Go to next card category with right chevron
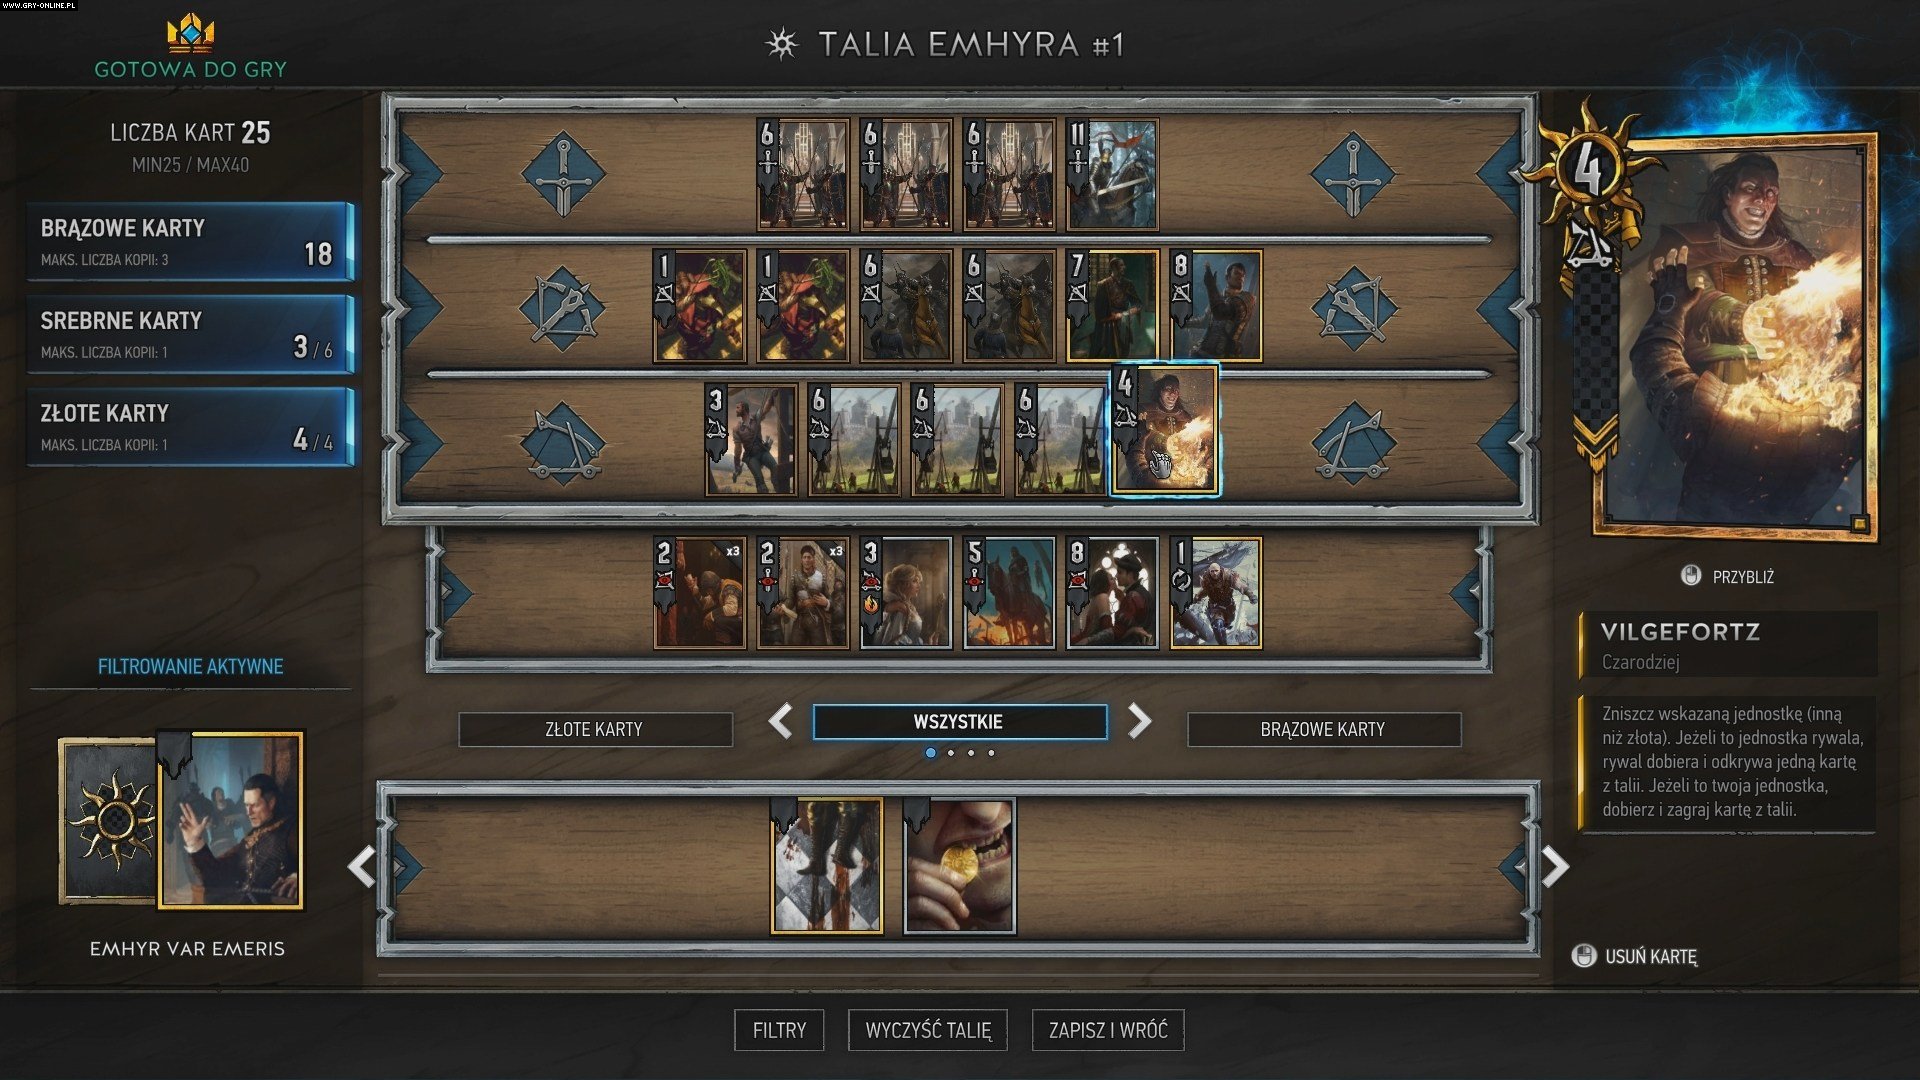Image resolution: width=1920 pixels, height=1080 pixels. point(1139,721)
